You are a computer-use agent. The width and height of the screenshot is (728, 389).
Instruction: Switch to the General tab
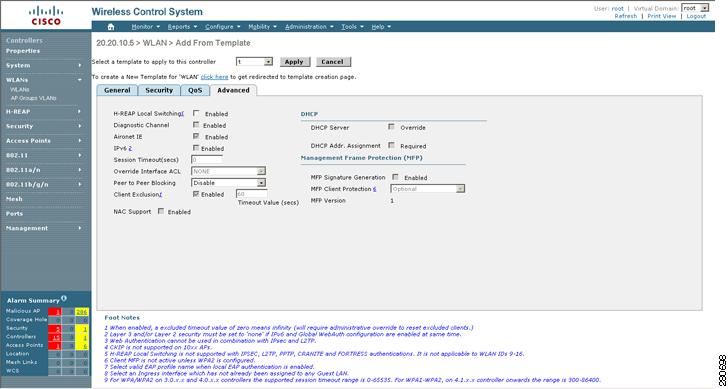pos(117,90)
